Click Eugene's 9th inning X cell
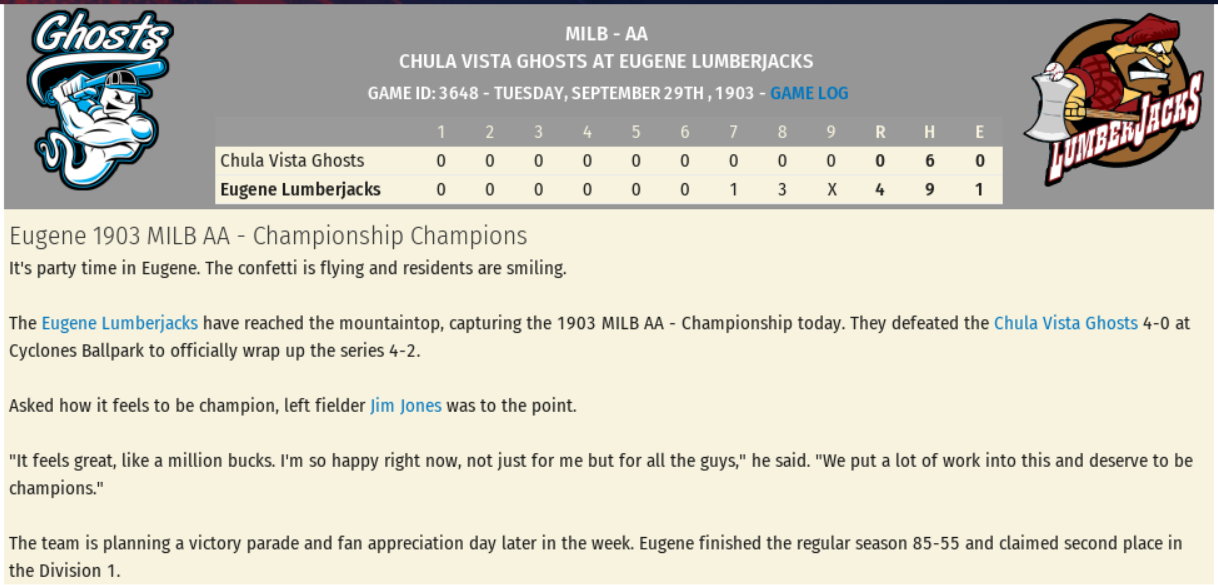Image resolution: width=1218 pixels, height=585 pixels. [832, 189]
